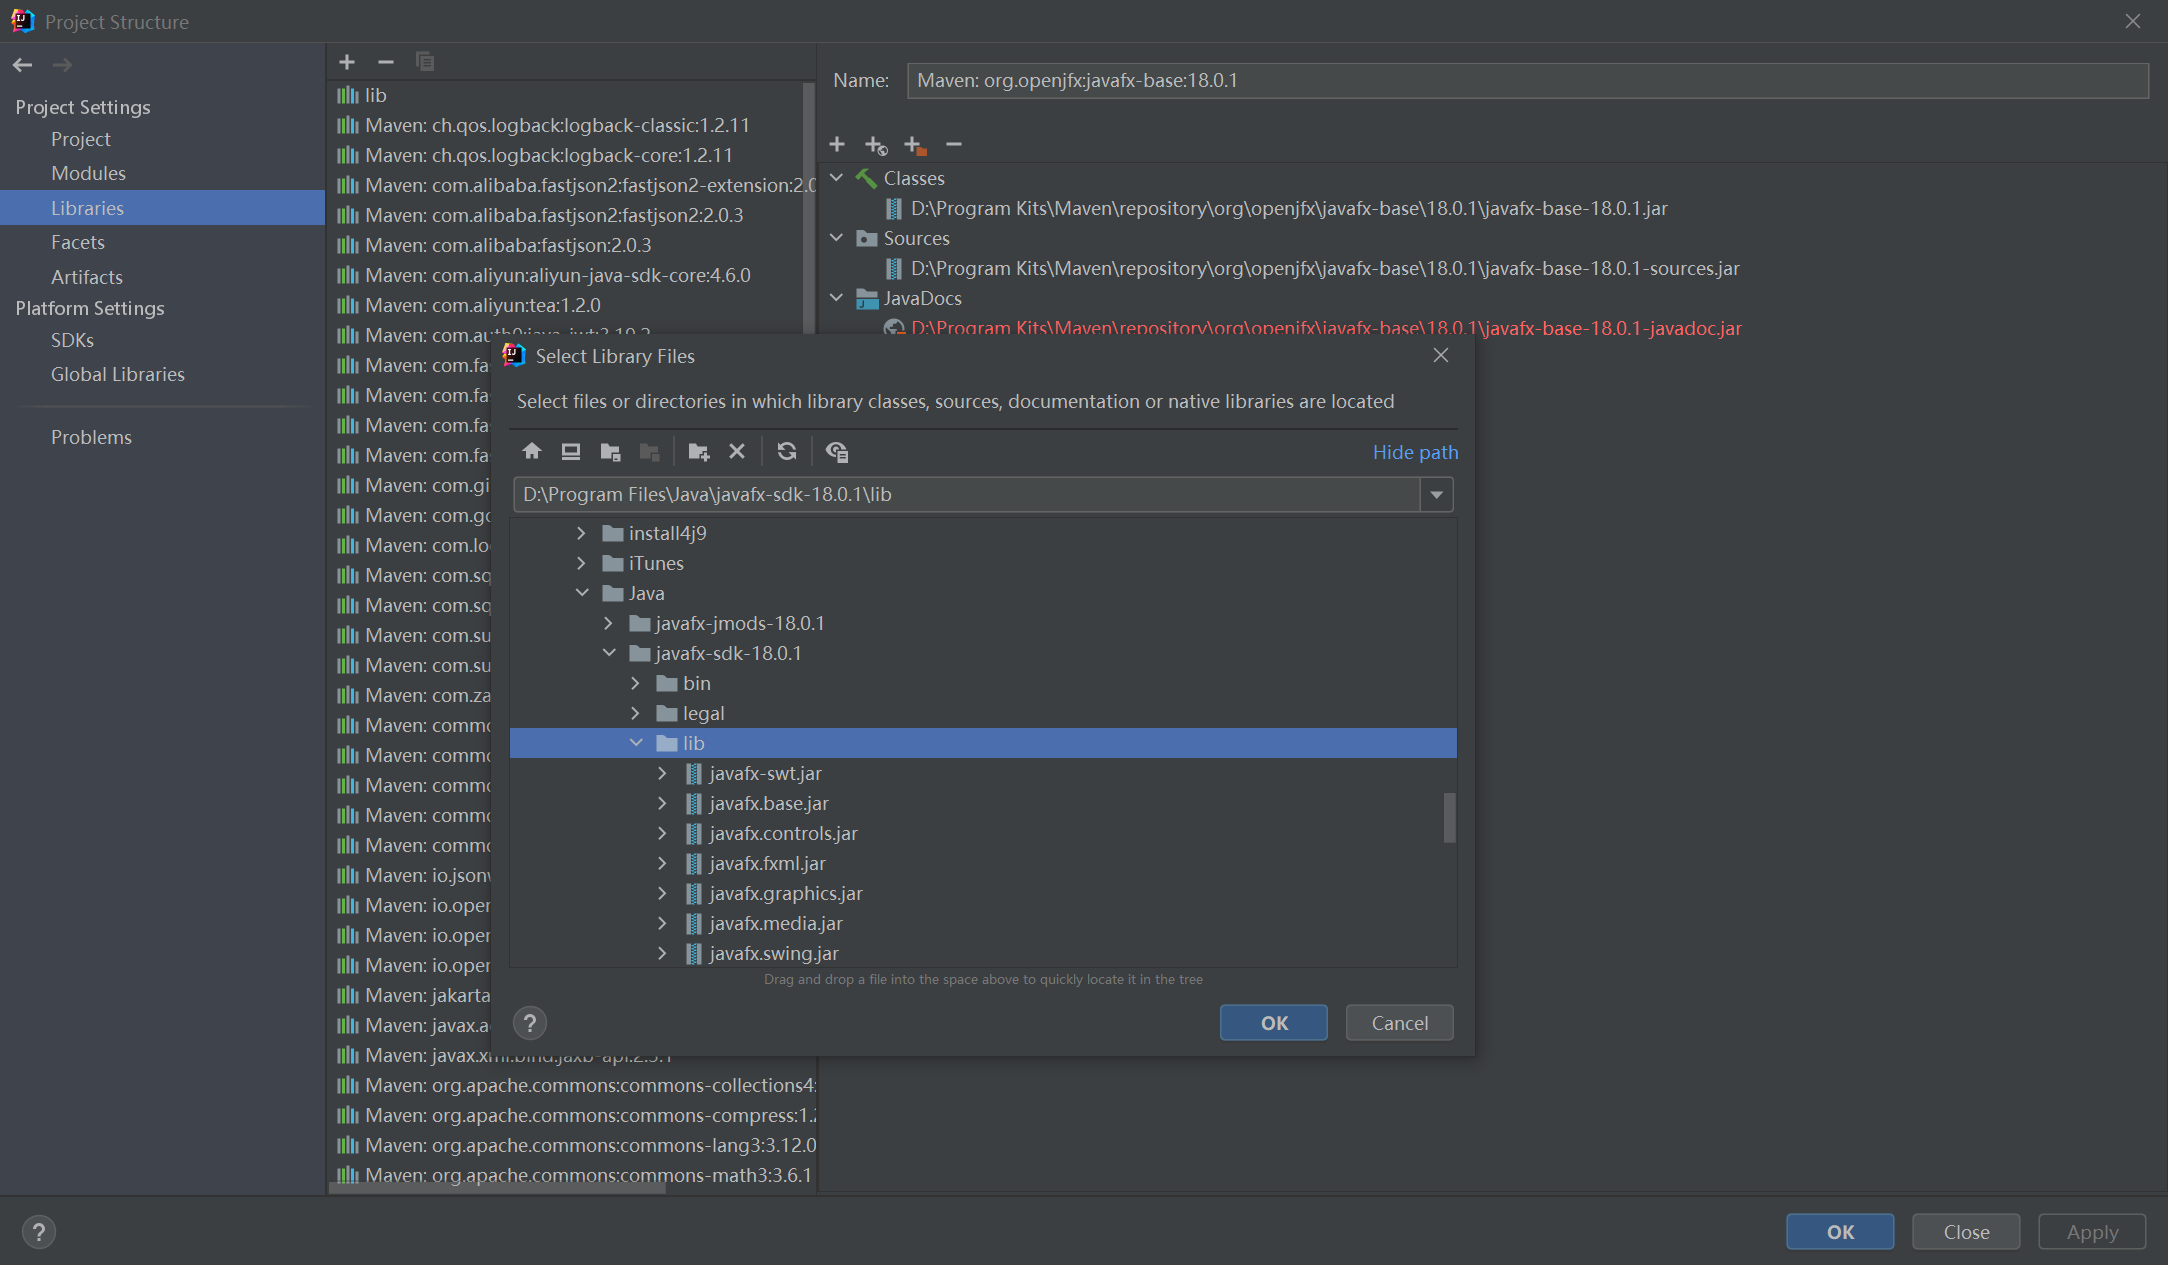Select the javafx-base-18.0.1.jar classes path

[1276, 208]
